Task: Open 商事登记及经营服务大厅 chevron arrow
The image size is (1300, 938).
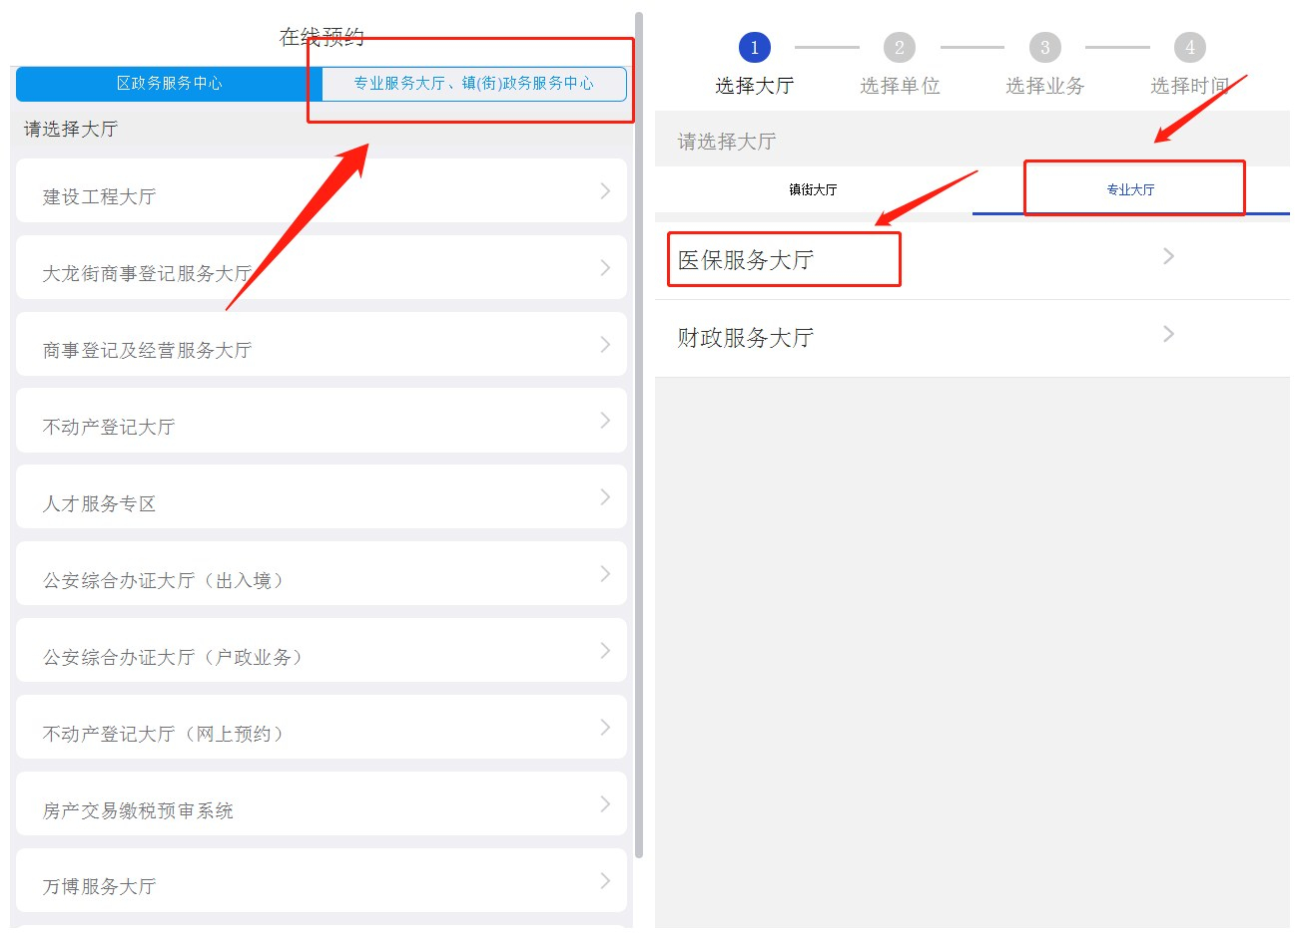Action: point(605,345)
